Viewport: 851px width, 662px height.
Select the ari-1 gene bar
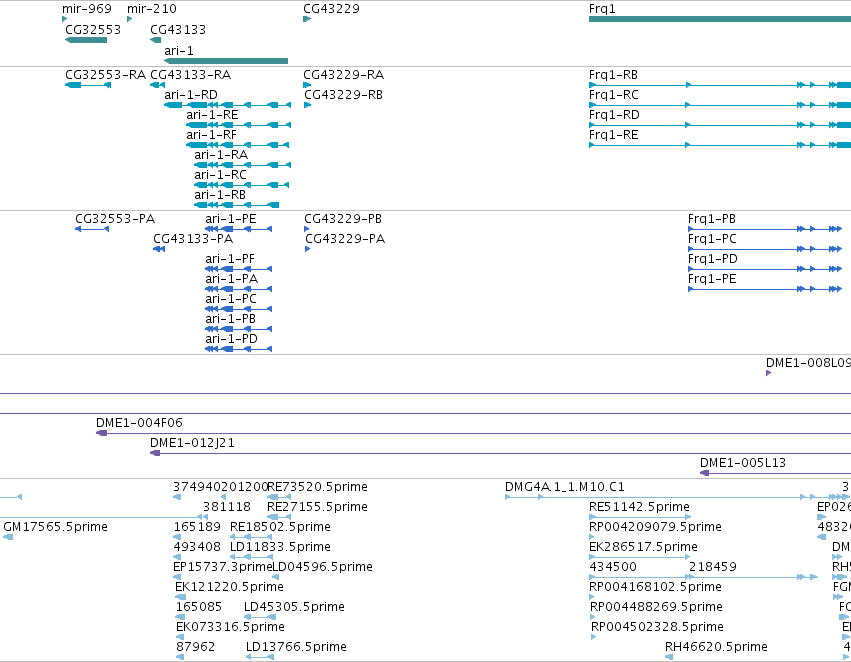click(x=226, y=61)
